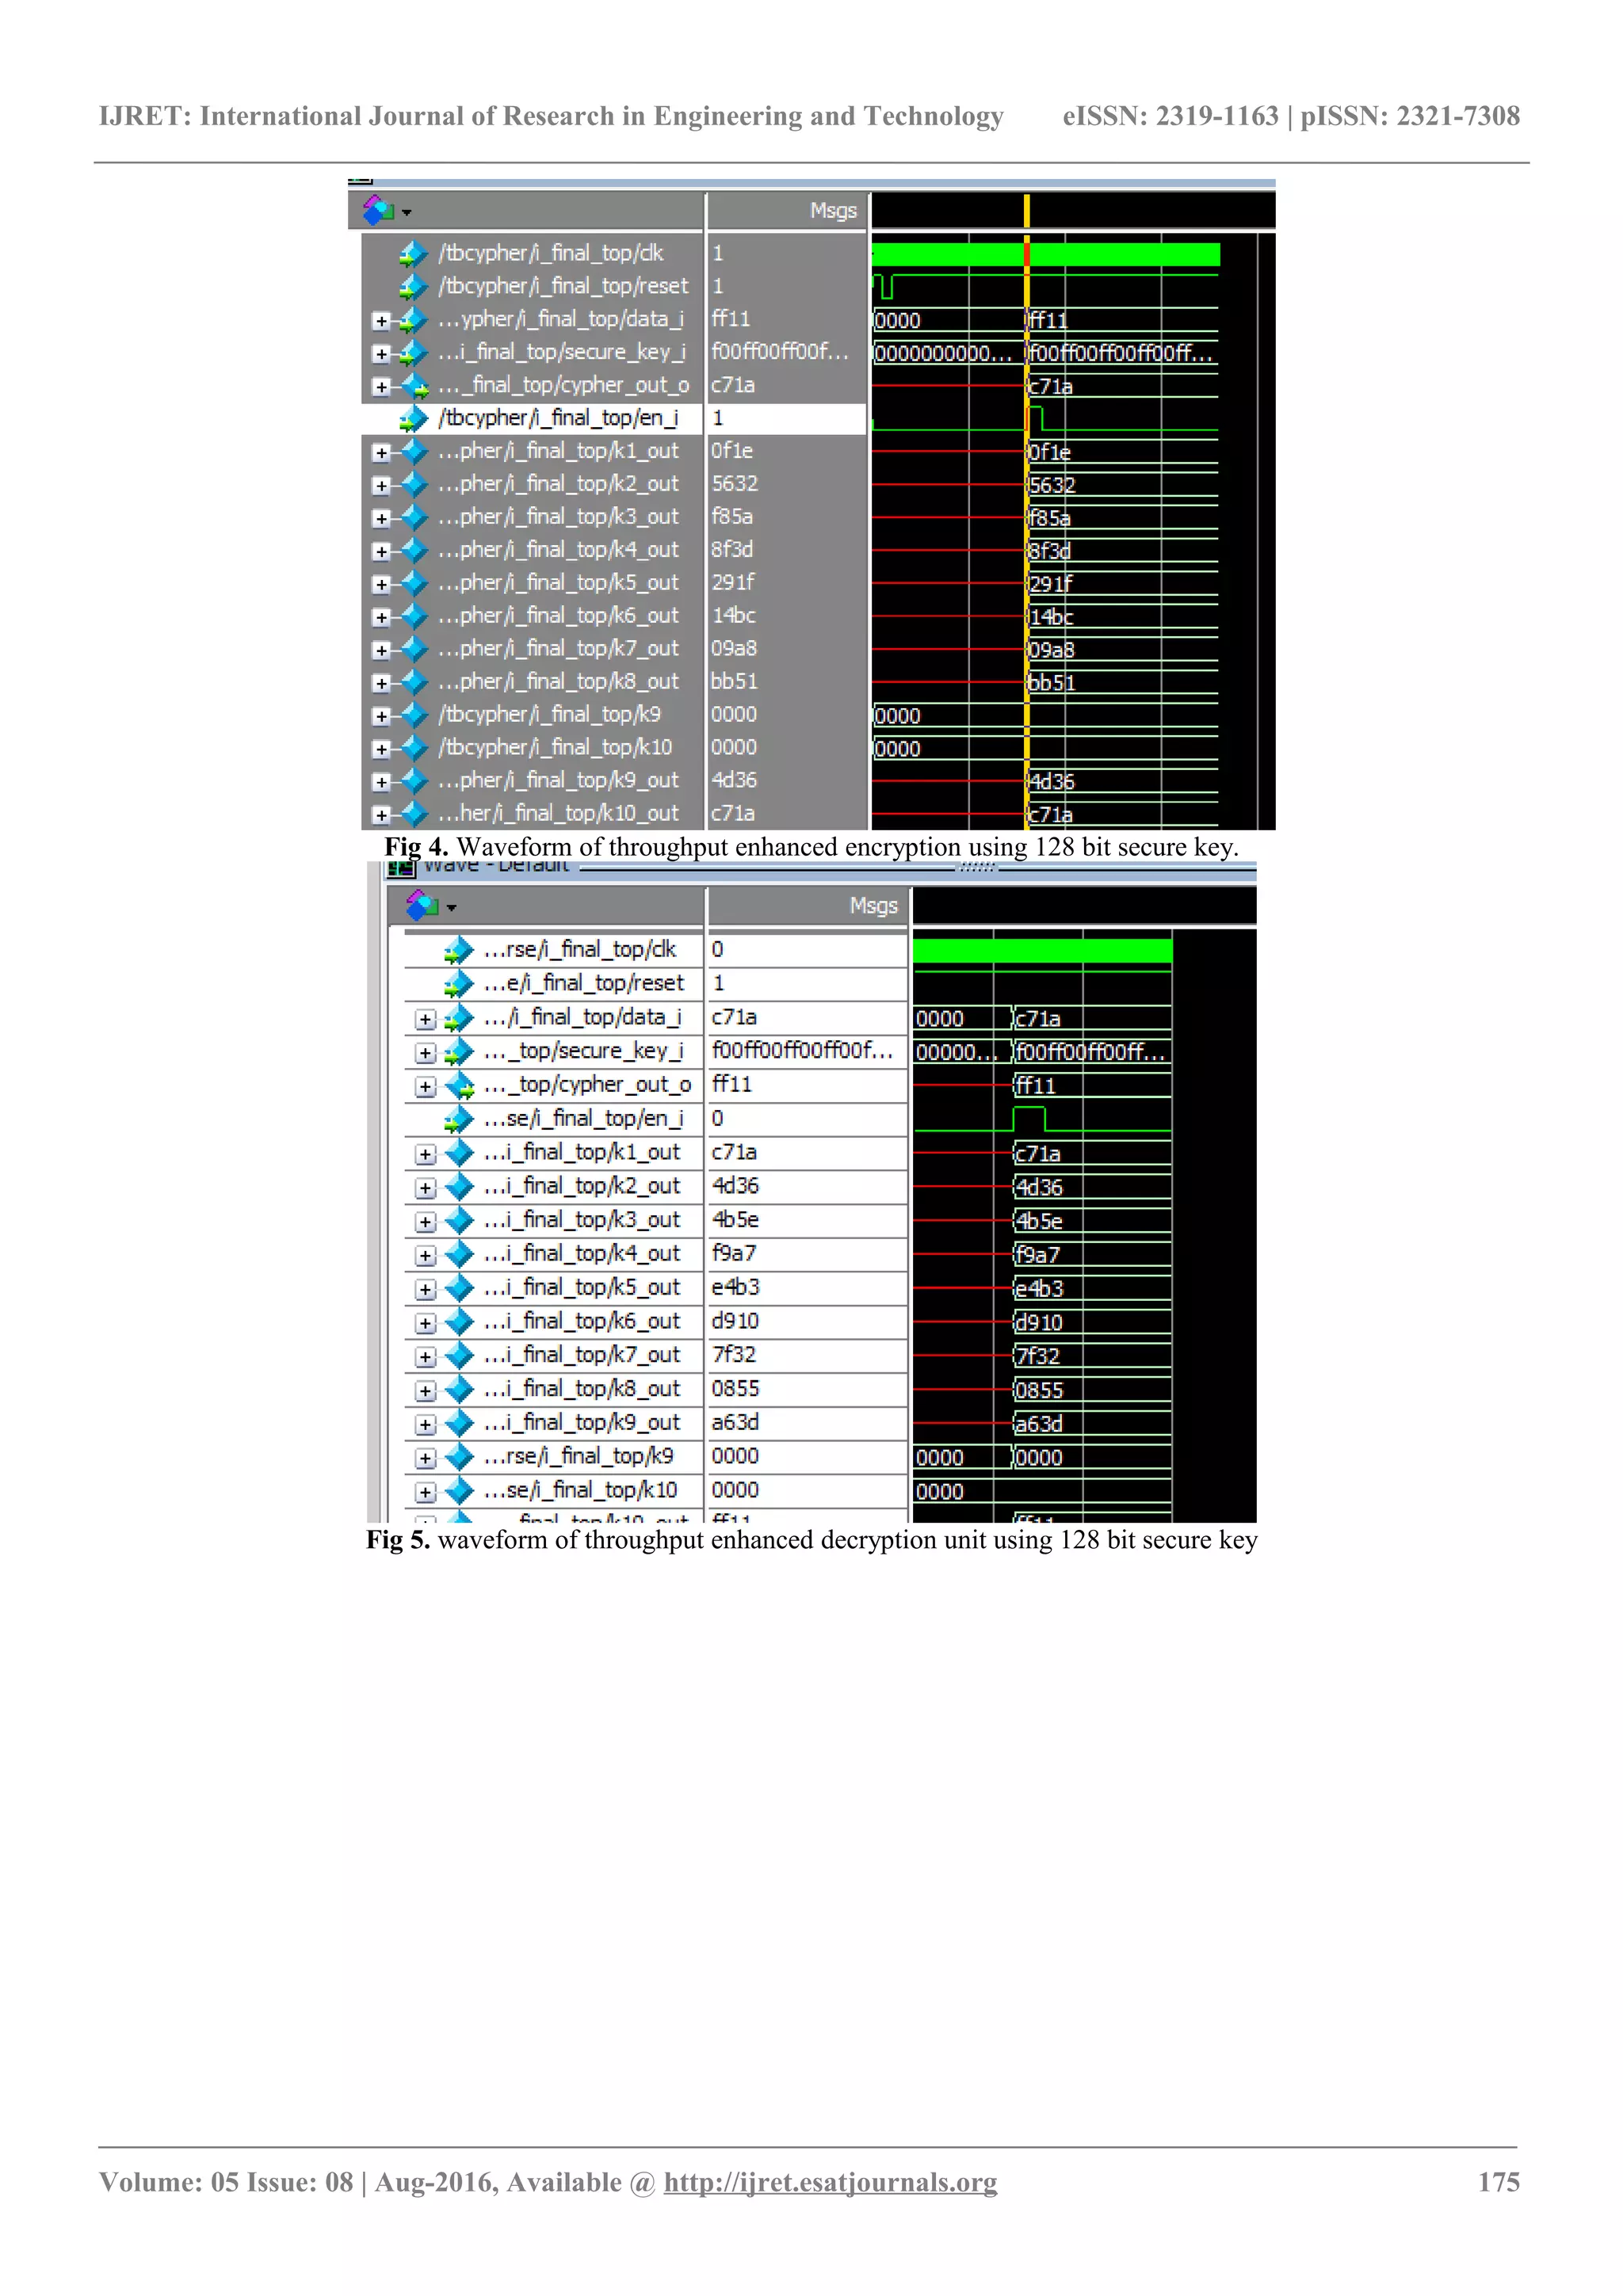
Task: Click the clk signal icon in Fig 4
Action: (413, 254)
